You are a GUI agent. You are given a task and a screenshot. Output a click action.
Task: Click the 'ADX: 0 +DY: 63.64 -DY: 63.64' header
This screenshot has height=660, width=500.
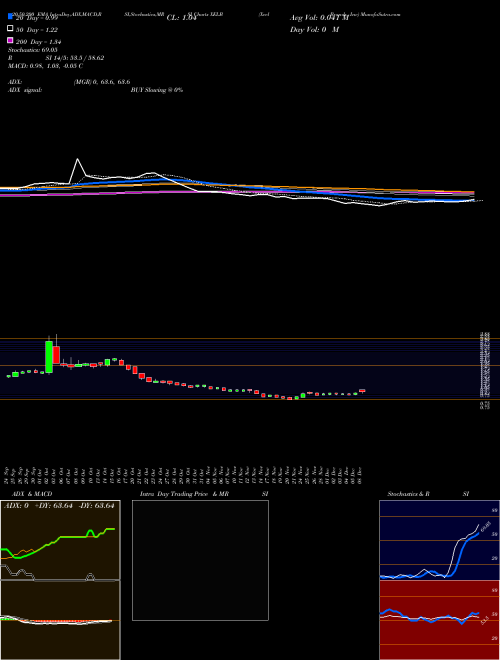[59, 506]
